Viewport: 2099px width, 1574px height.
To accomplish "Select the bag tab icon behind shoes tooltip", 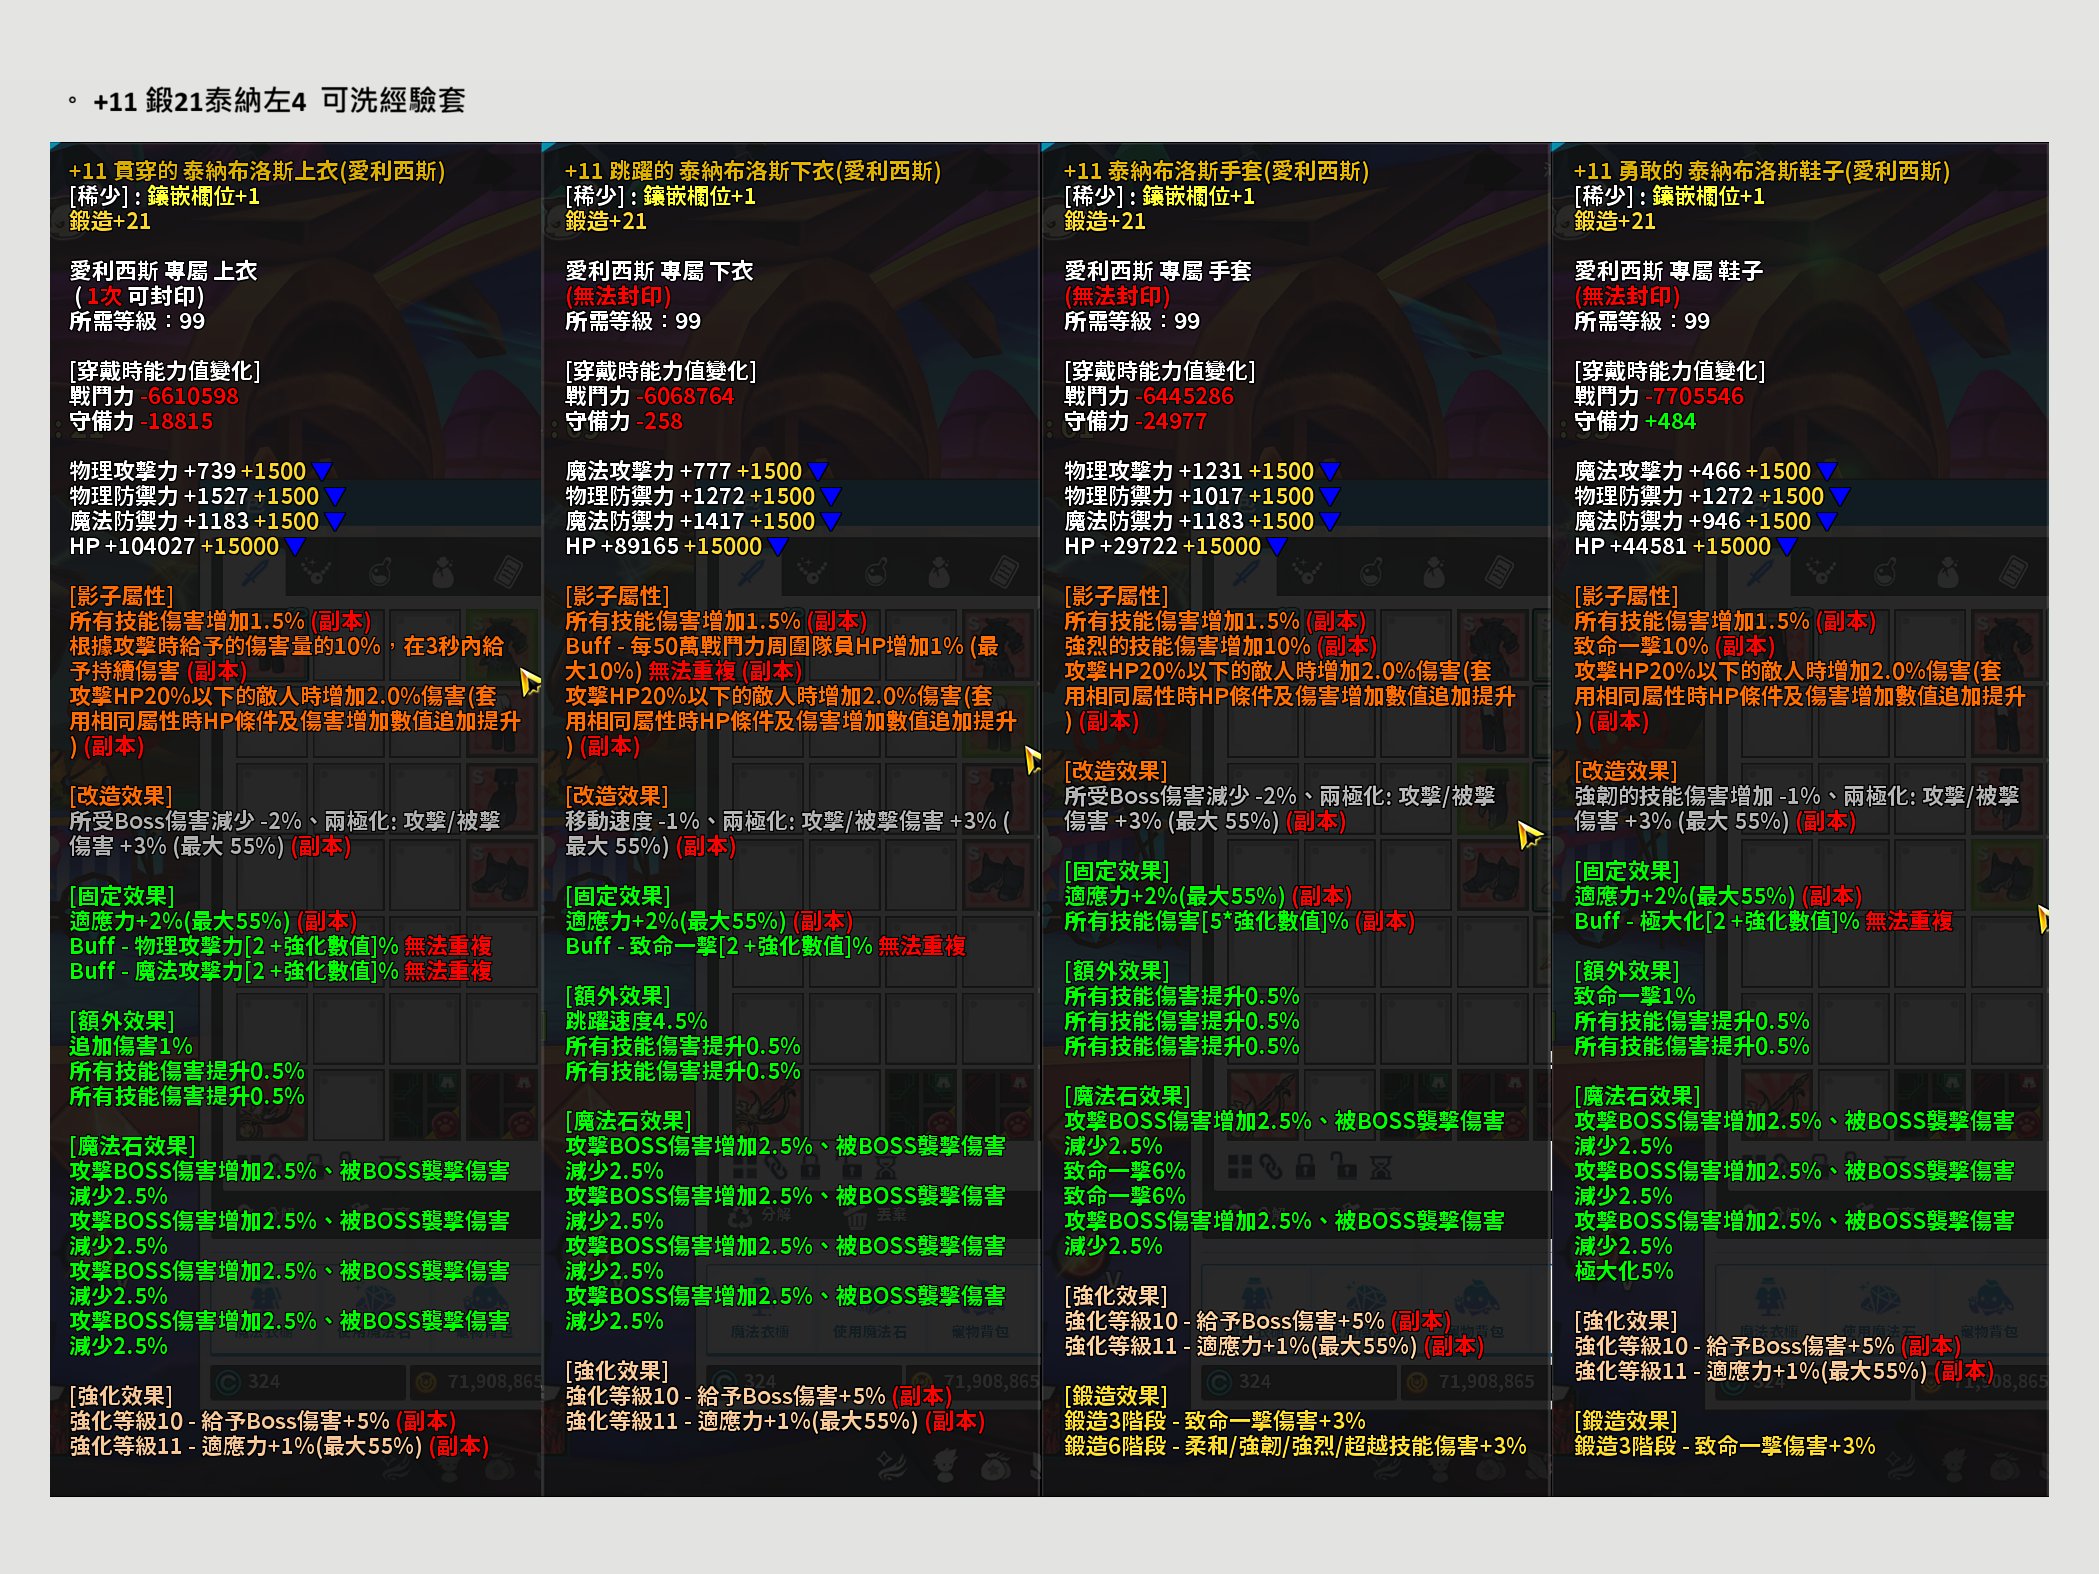I will point(1947,573).
